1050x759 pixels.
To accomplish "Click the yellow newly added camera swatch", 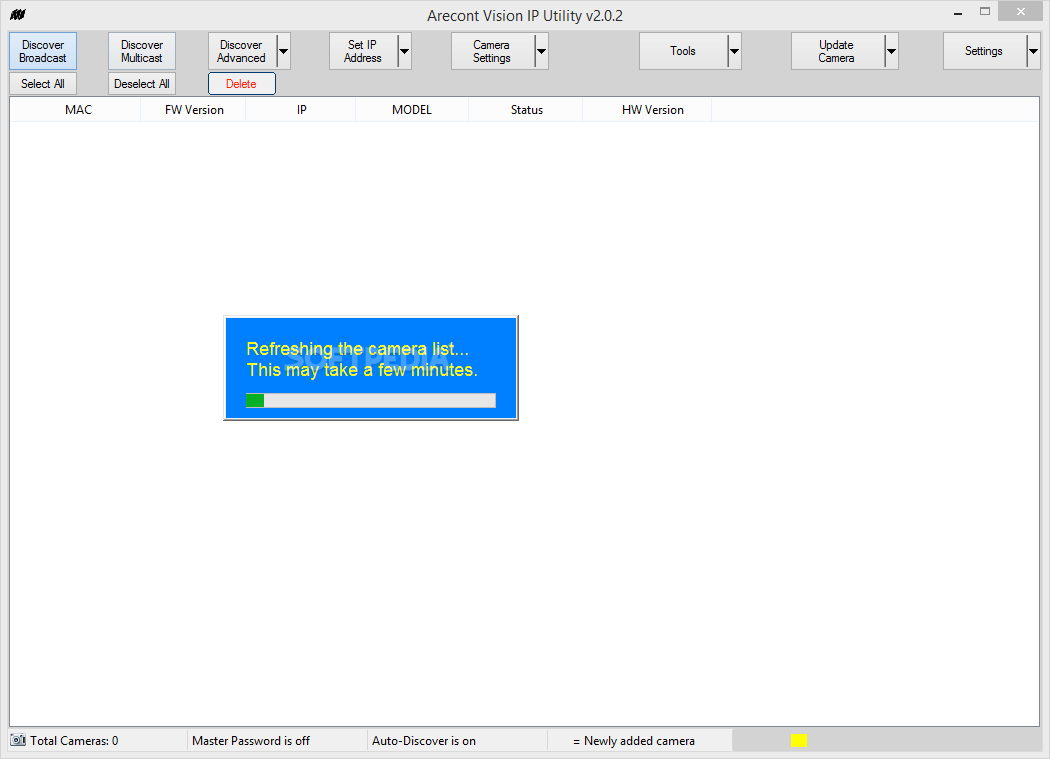I will pyautogui.click(x=799, y=740).
